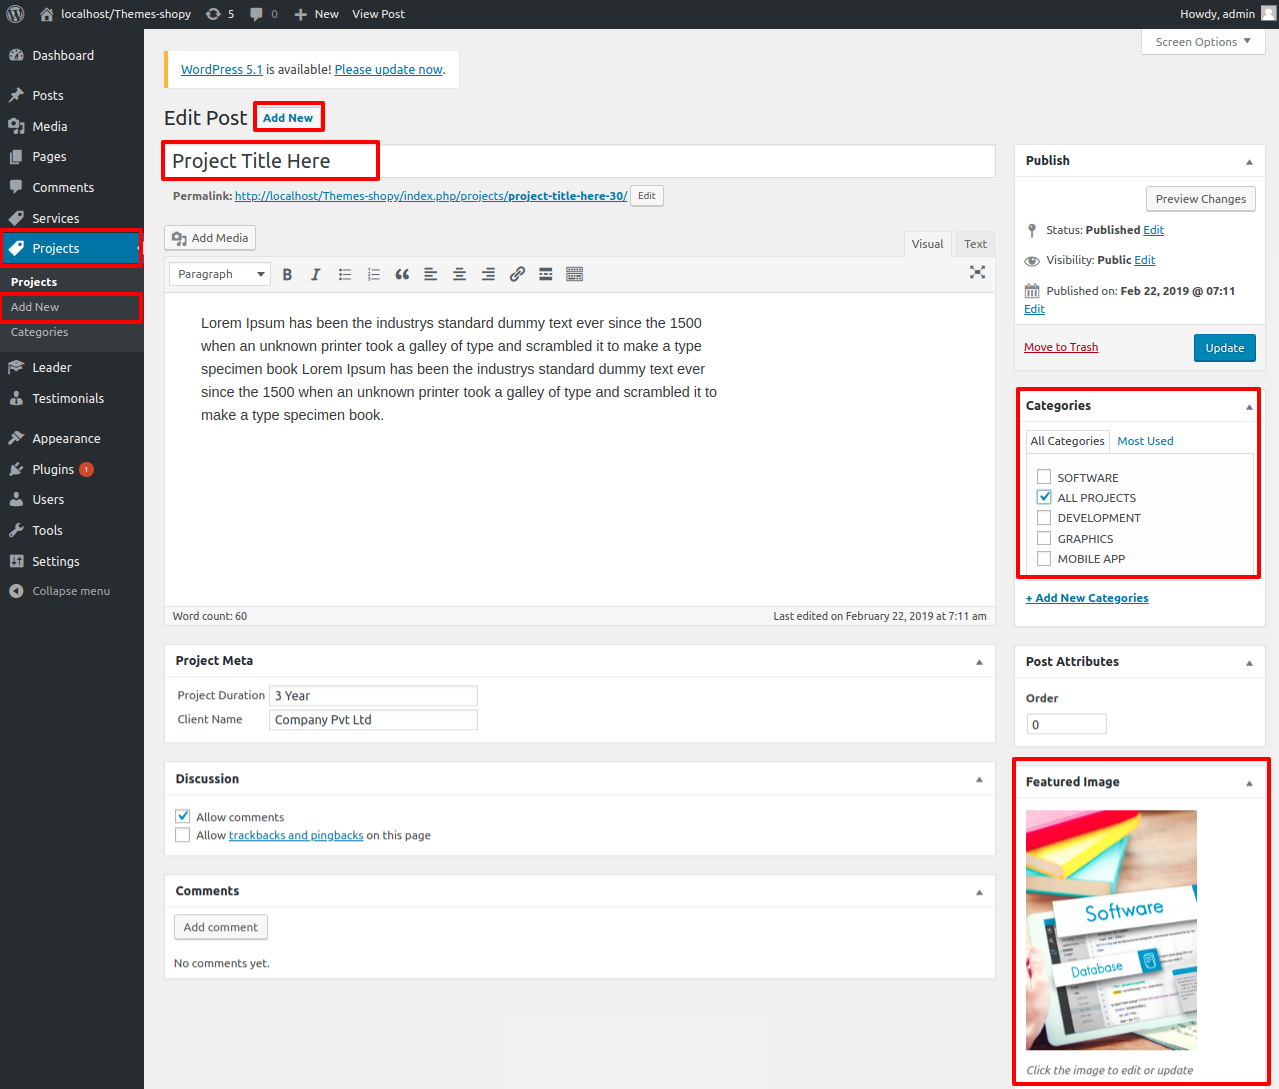Screen dimensions: 1279x1089
Task: Toggle the bulleted list icon
Action: pyautogui.click(x=345, y=274)
